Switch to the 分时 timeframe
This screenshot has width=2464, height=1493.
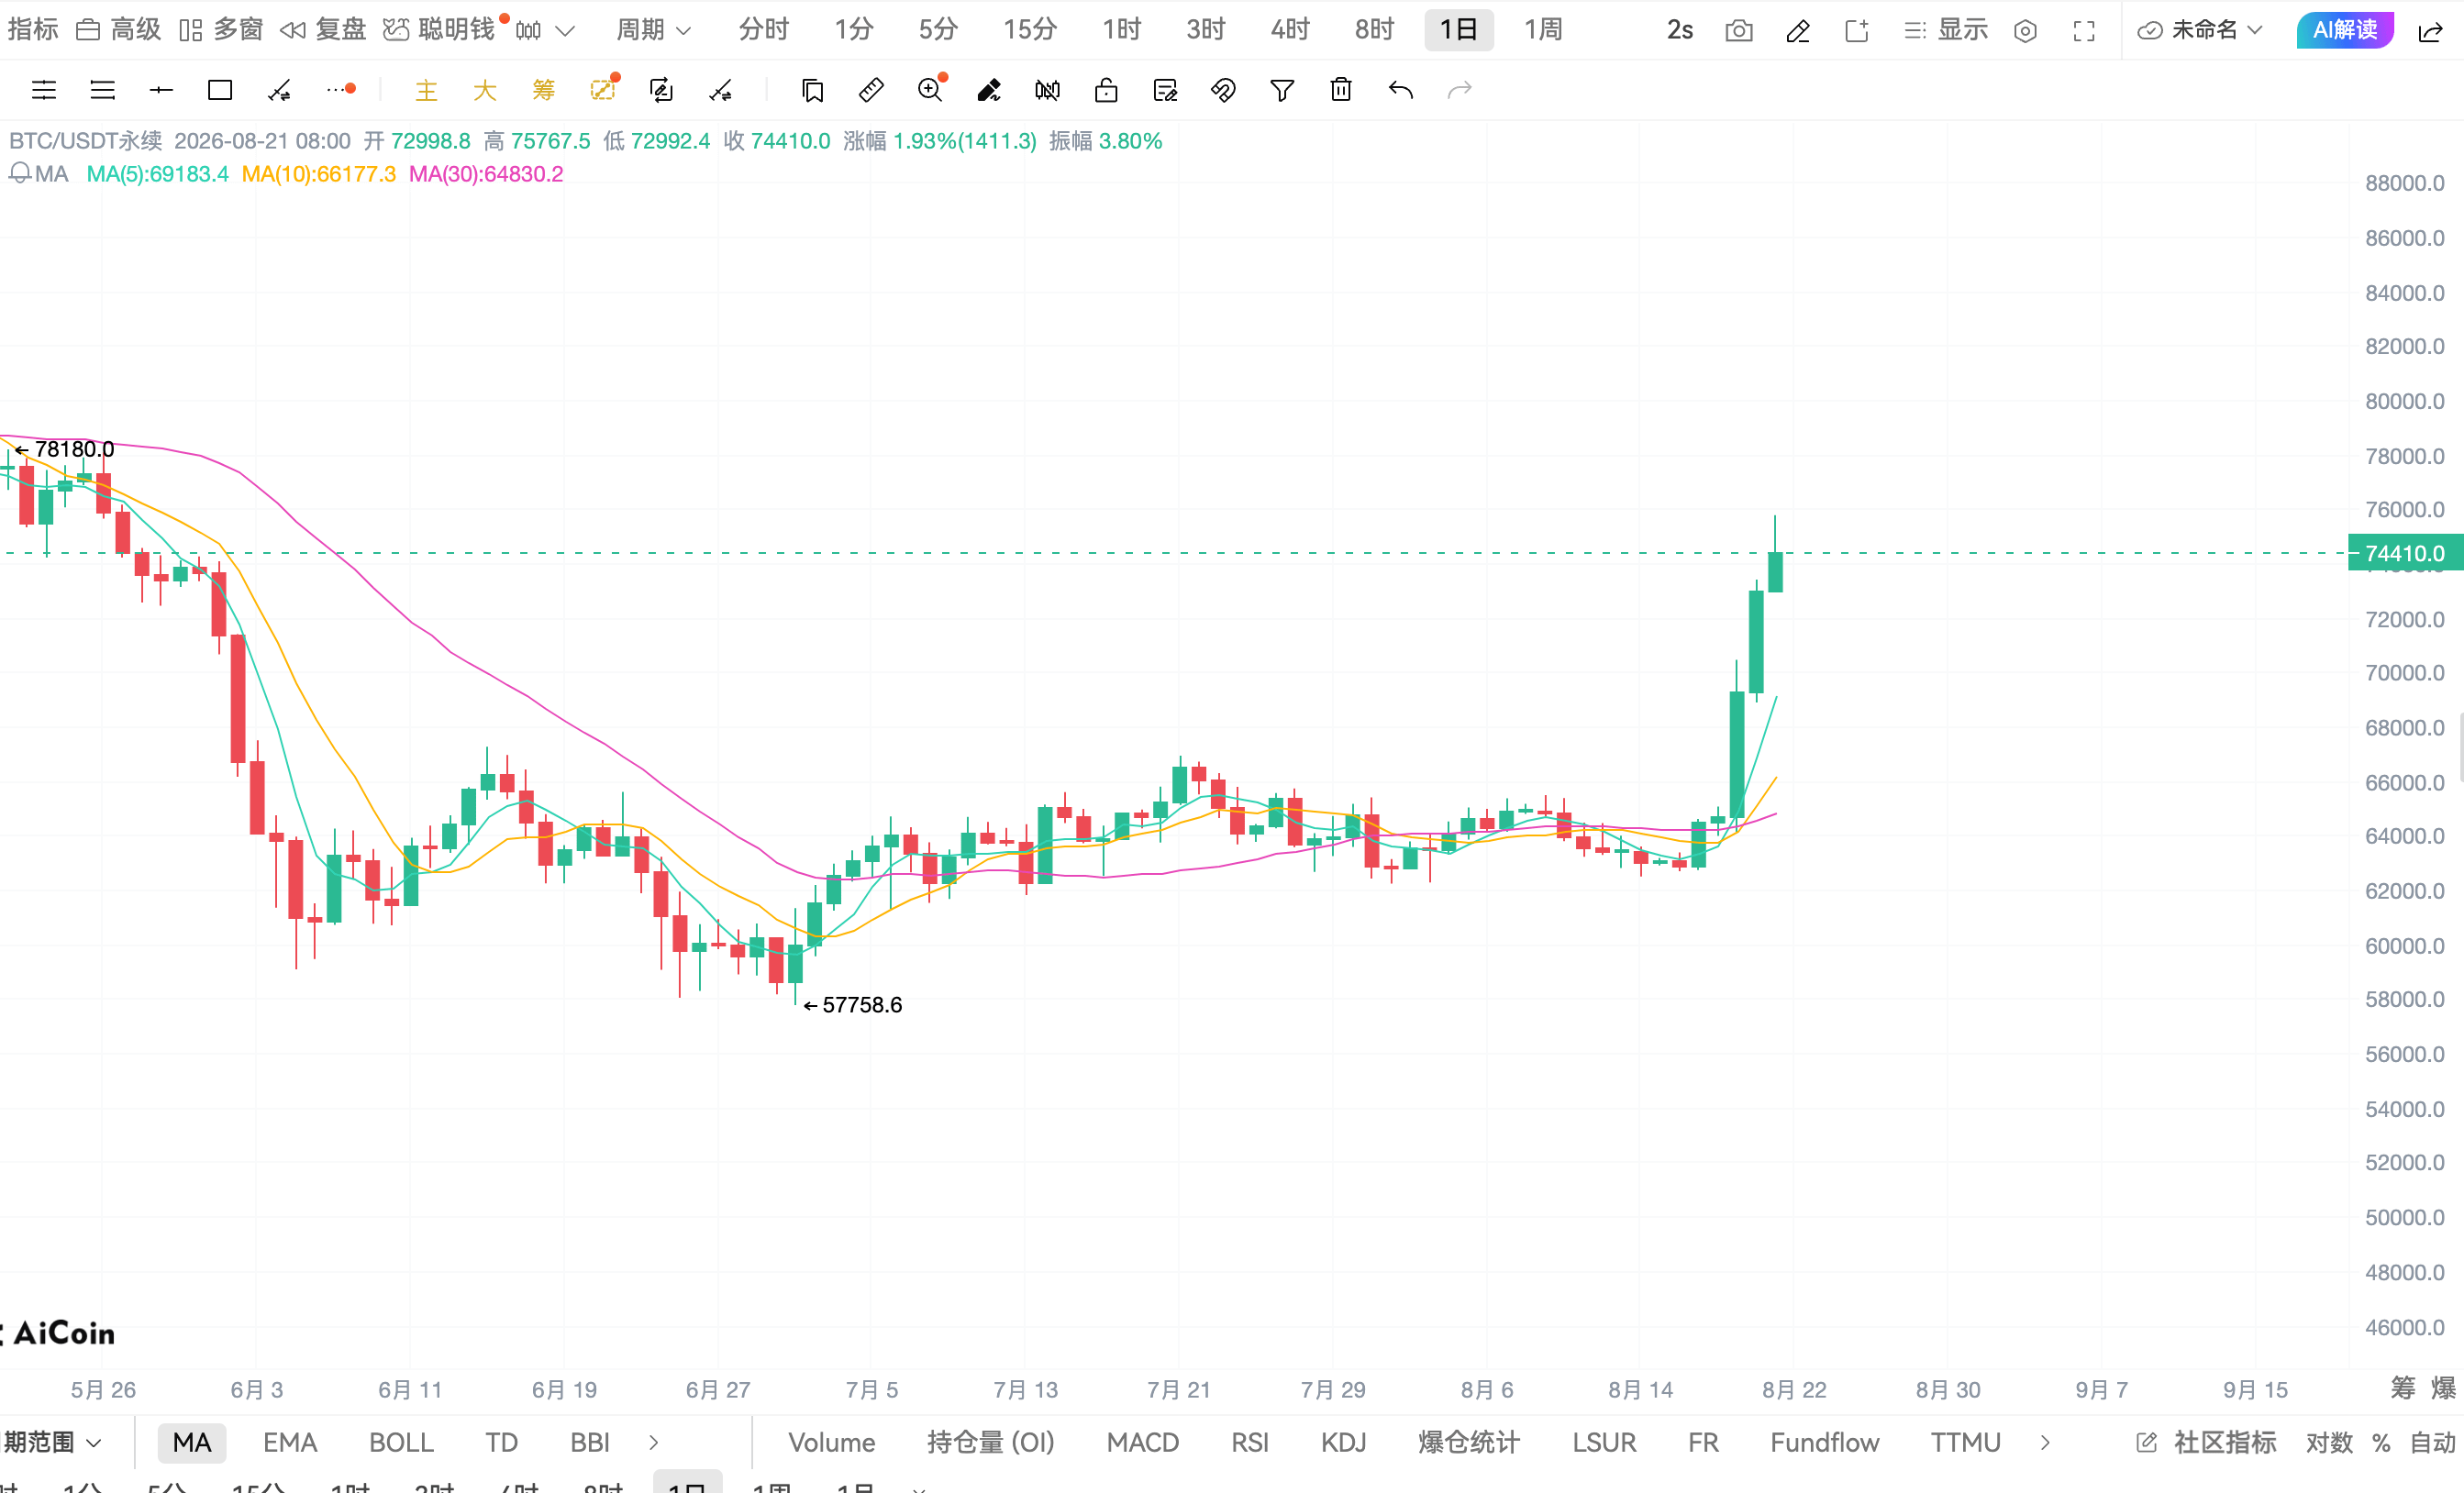(764, 30)
